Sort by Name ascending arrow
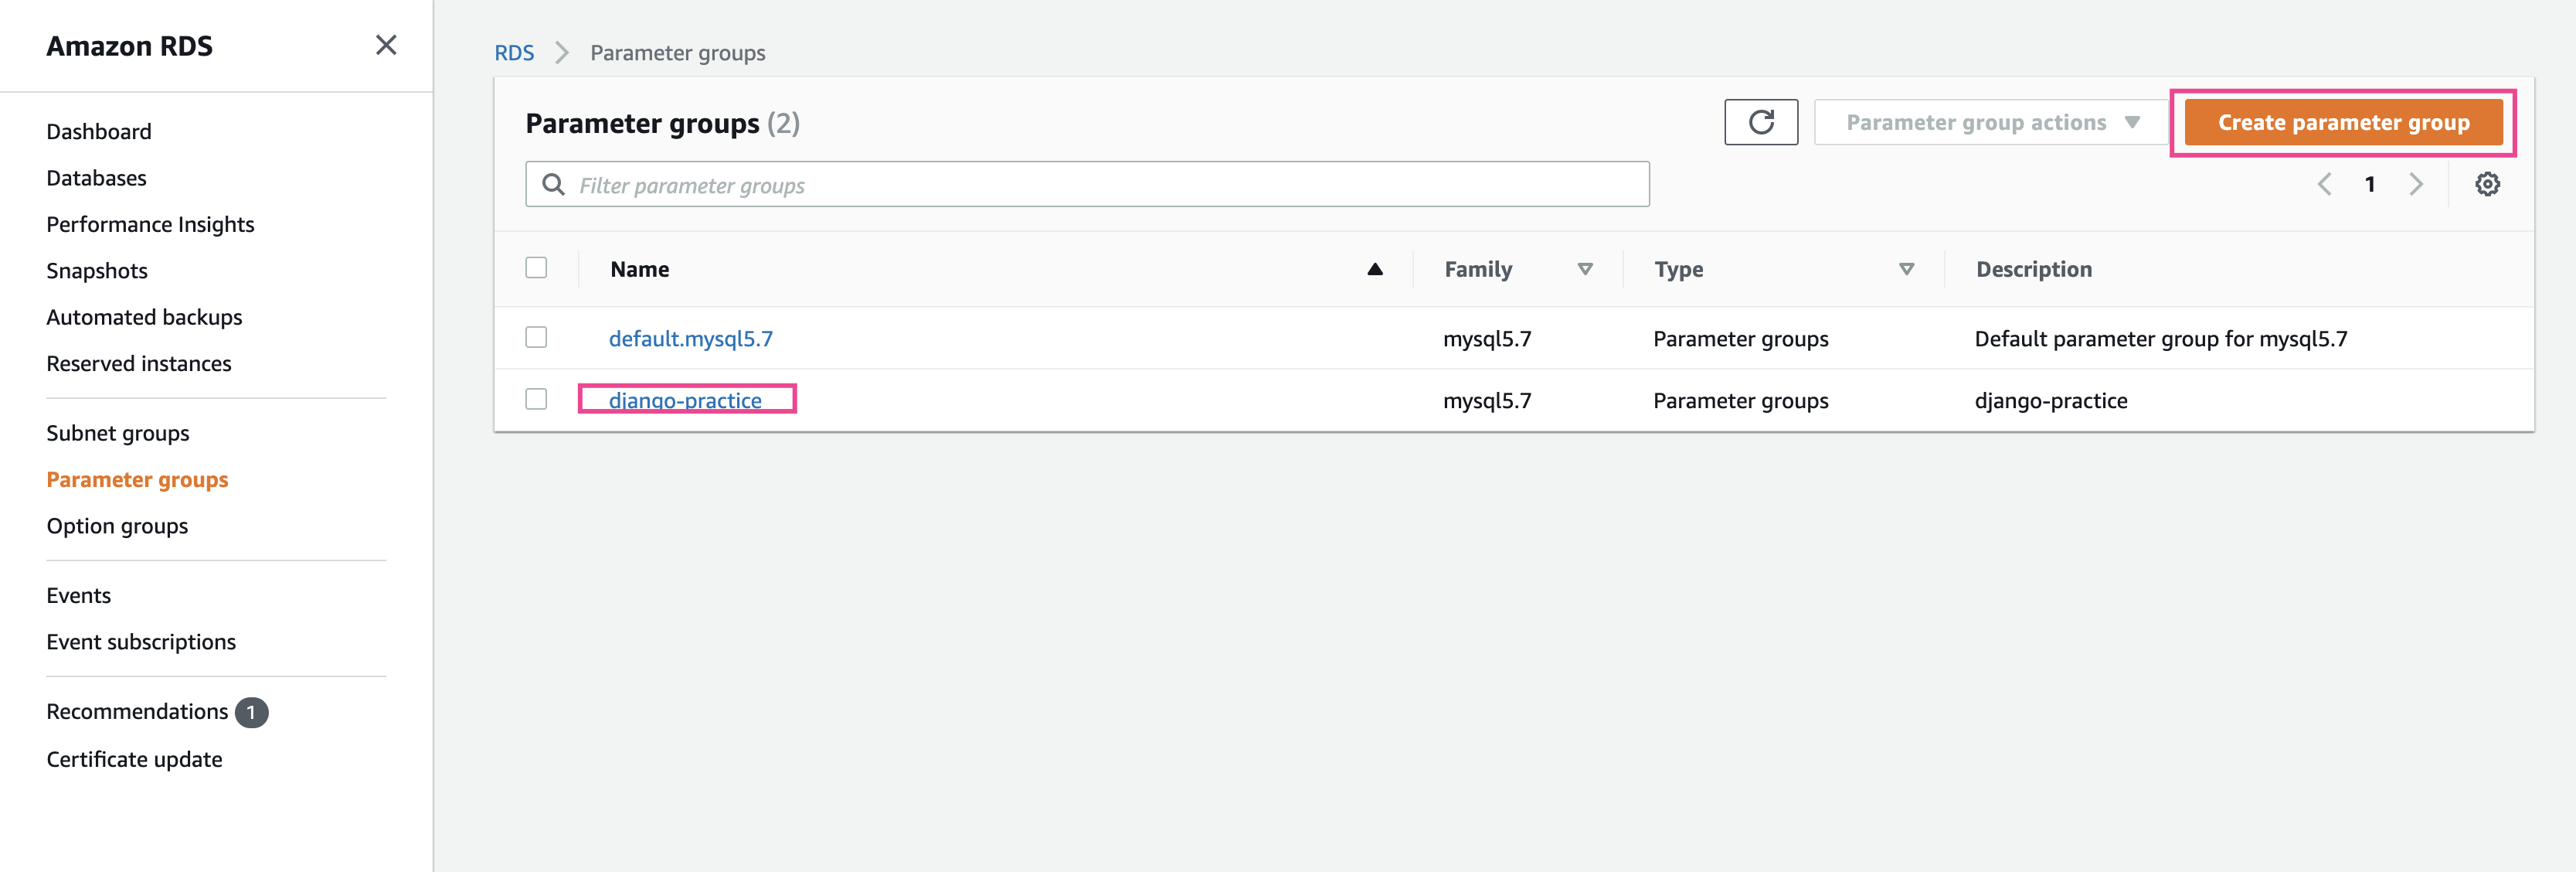The image size is (2576, 872). pyautogui.click(x=1375, y=269)
